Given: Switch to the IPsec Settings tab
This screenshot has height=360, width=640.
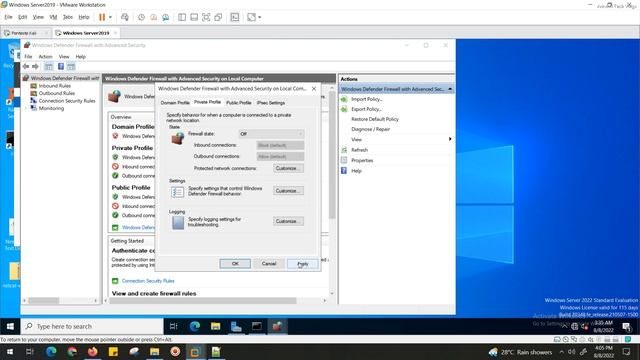Looking at the screenshot, I should tap(271, 103).
